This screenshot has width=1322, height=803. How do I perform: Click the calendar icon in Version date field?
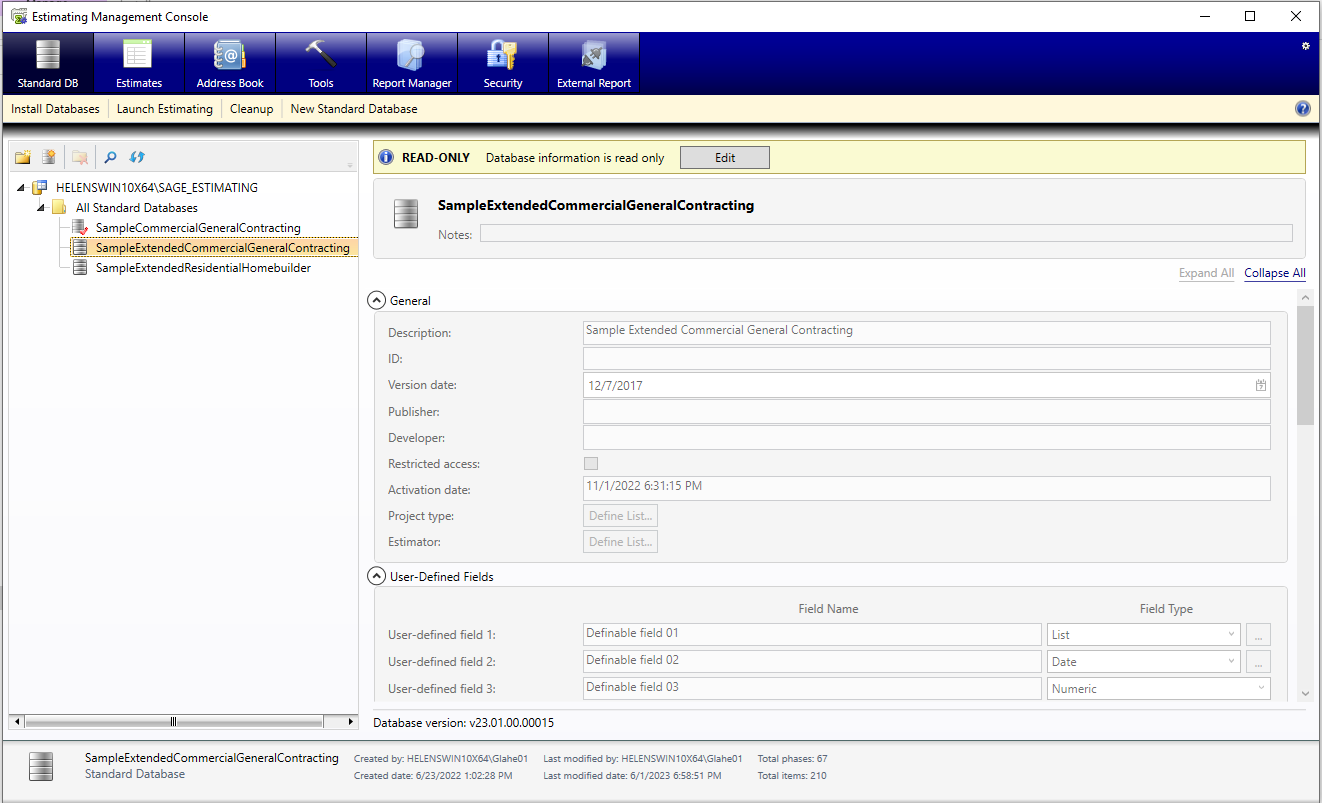click(x=1261, y=385)
